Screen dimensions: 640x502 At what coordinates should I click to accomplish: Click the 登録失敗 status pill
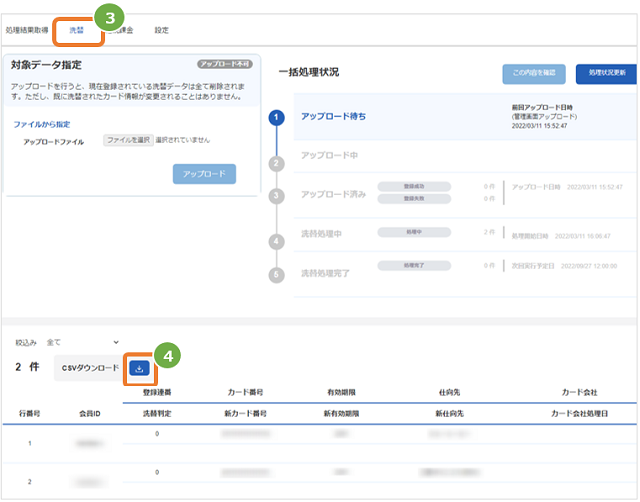click(x=414, y=199)
